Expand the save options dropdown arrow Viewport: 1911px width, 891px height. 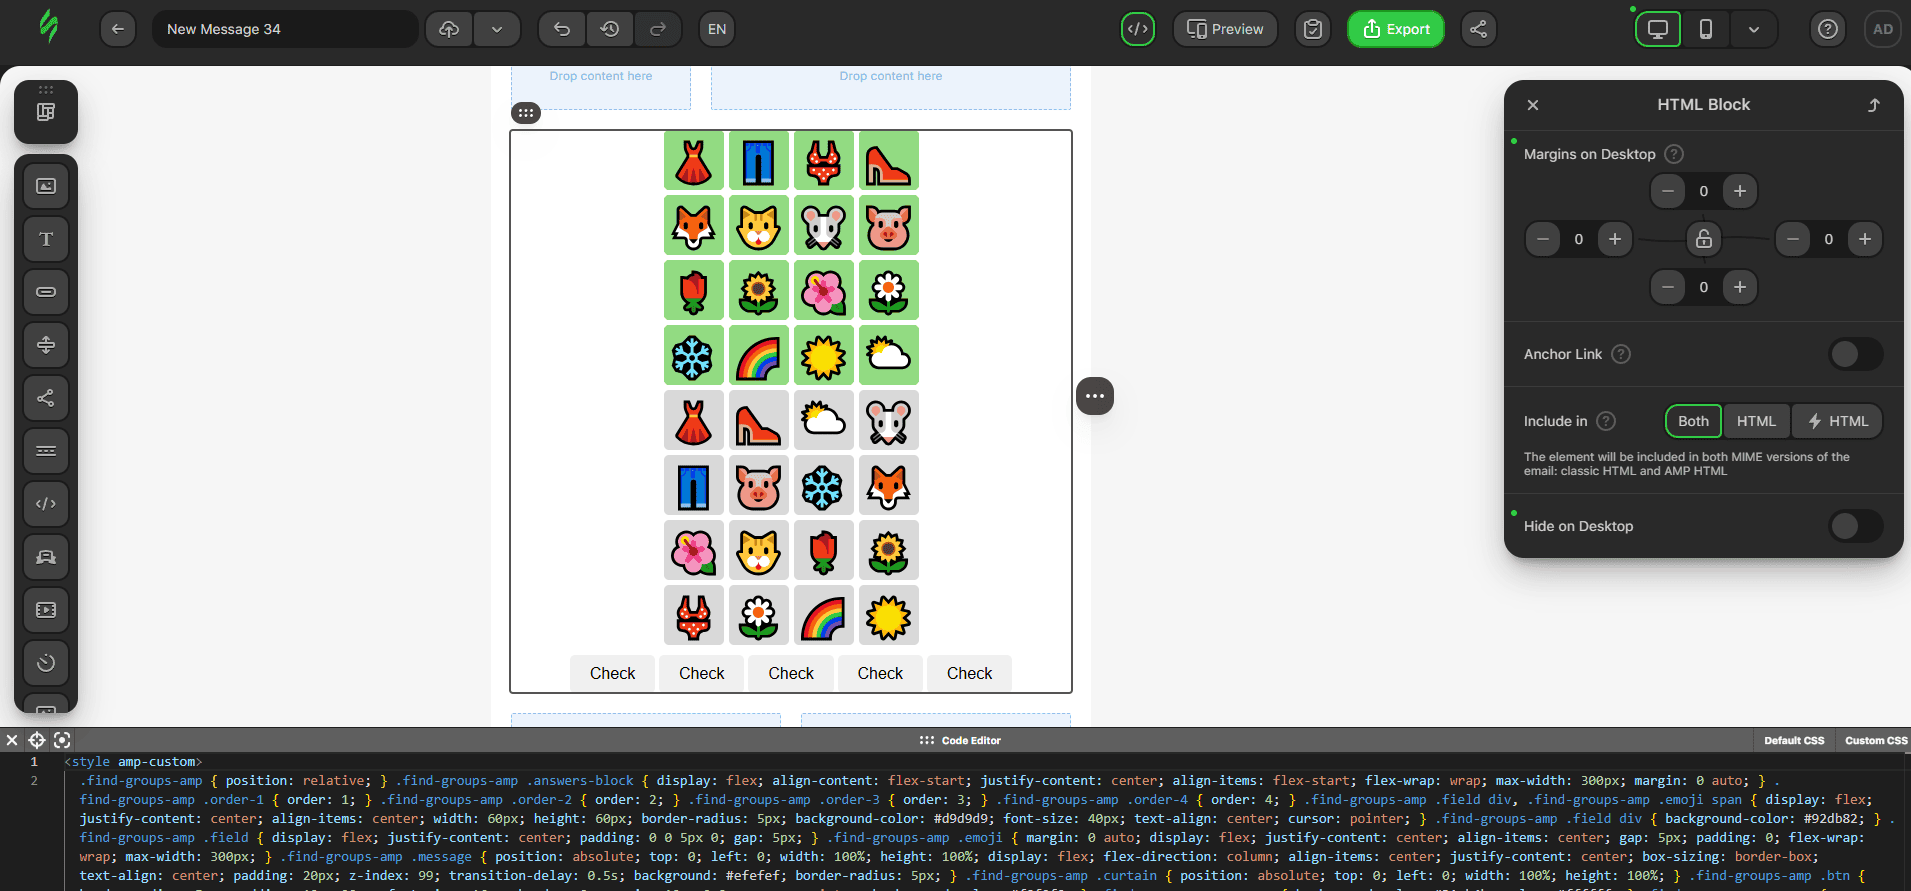point(497,29)
